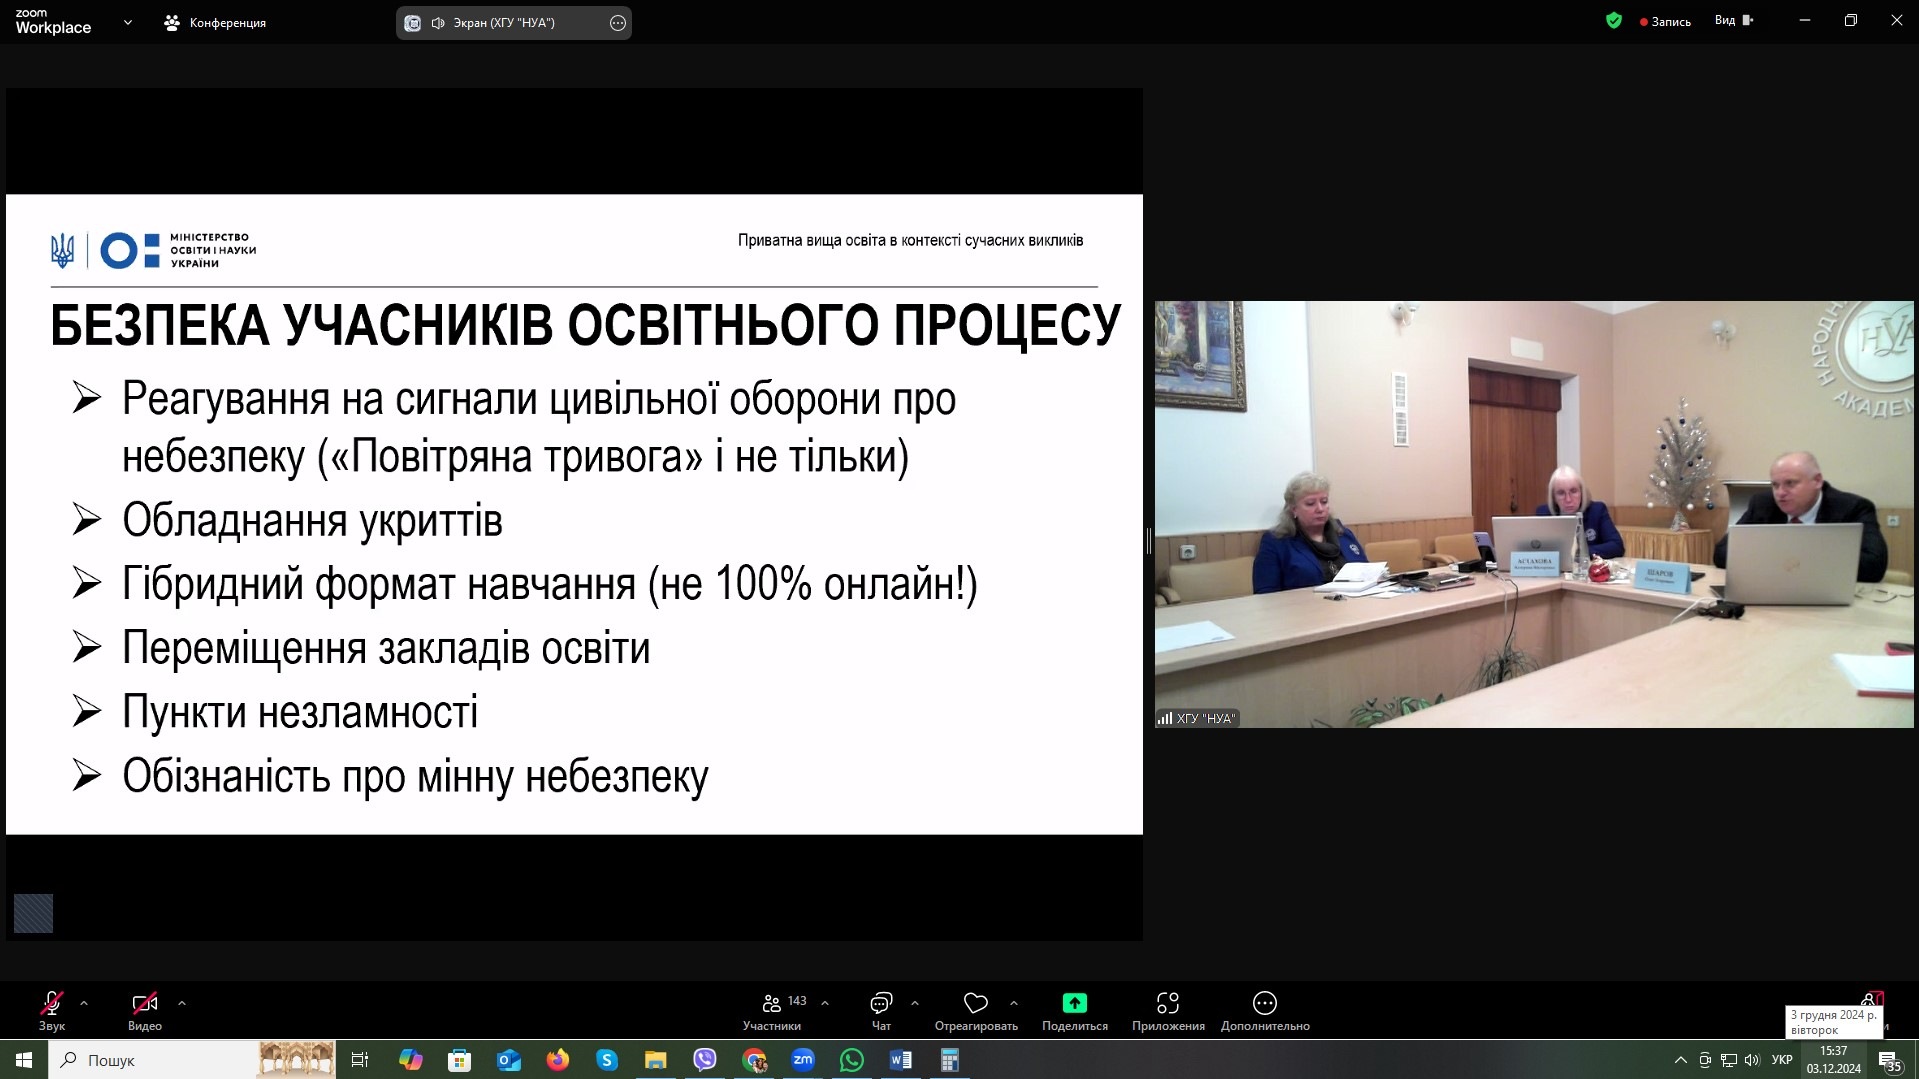Expand the Zoom Workplace dropdown arrow
The height and width of the screenshot is (1079, 1919).
127,22
